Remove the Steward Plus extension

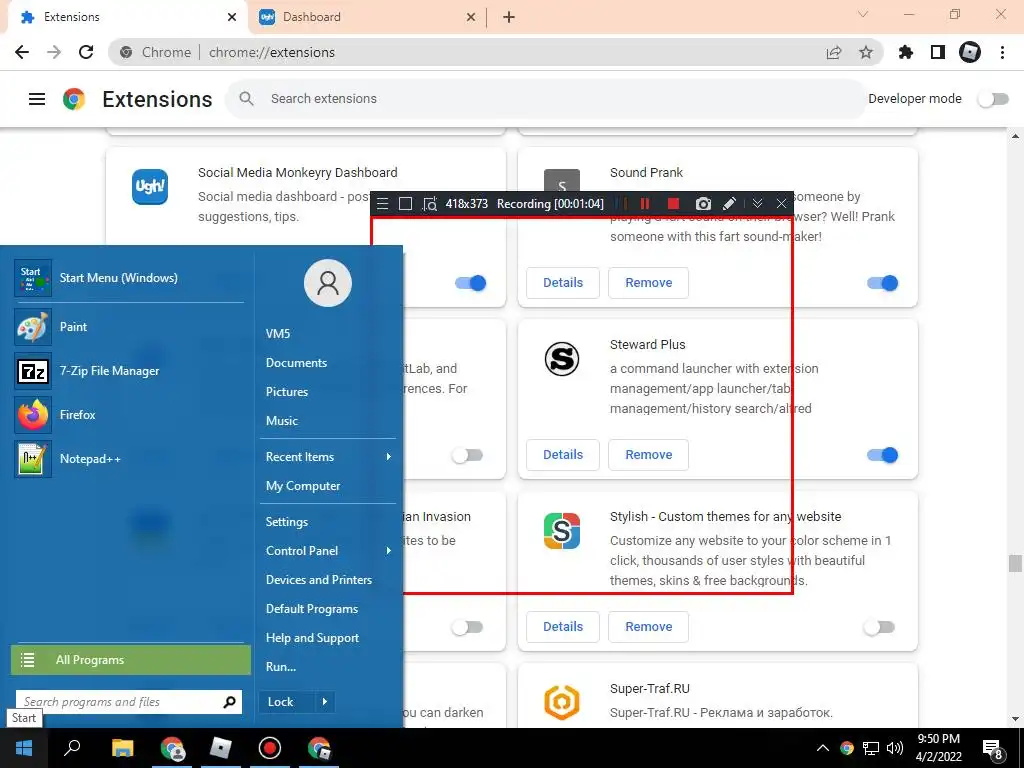click(x=648, y=455)
